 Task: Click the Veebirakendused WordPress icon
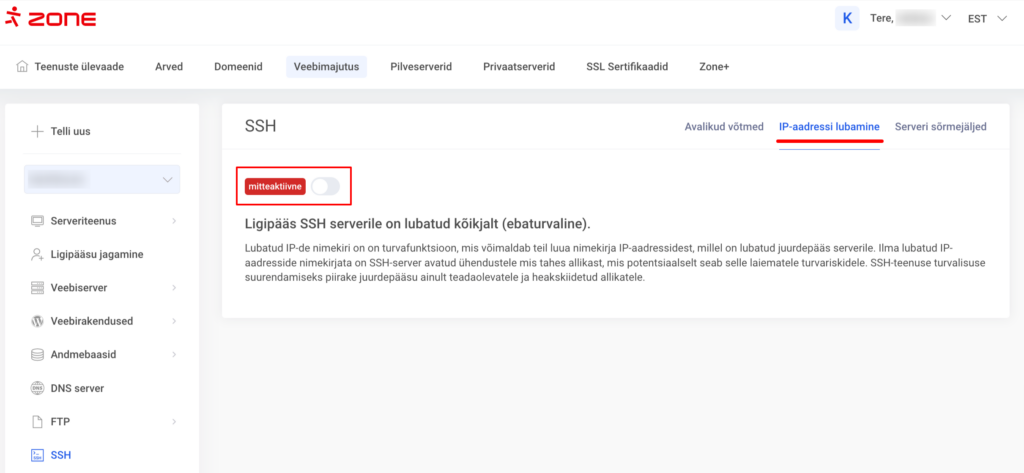[x=38, y=321]
